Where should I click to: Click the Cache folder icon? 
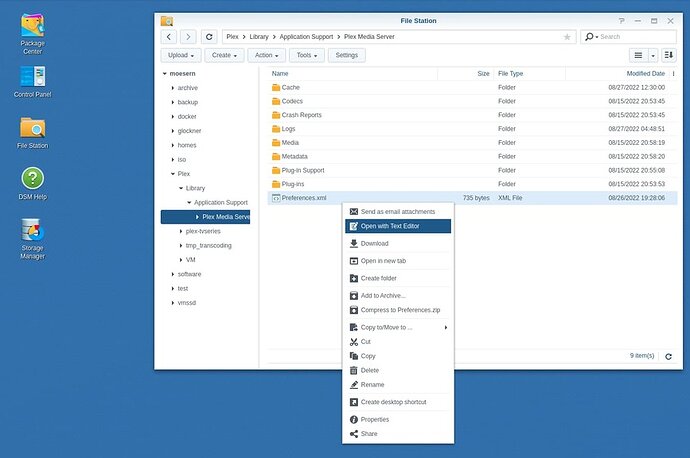coord(276,88)
